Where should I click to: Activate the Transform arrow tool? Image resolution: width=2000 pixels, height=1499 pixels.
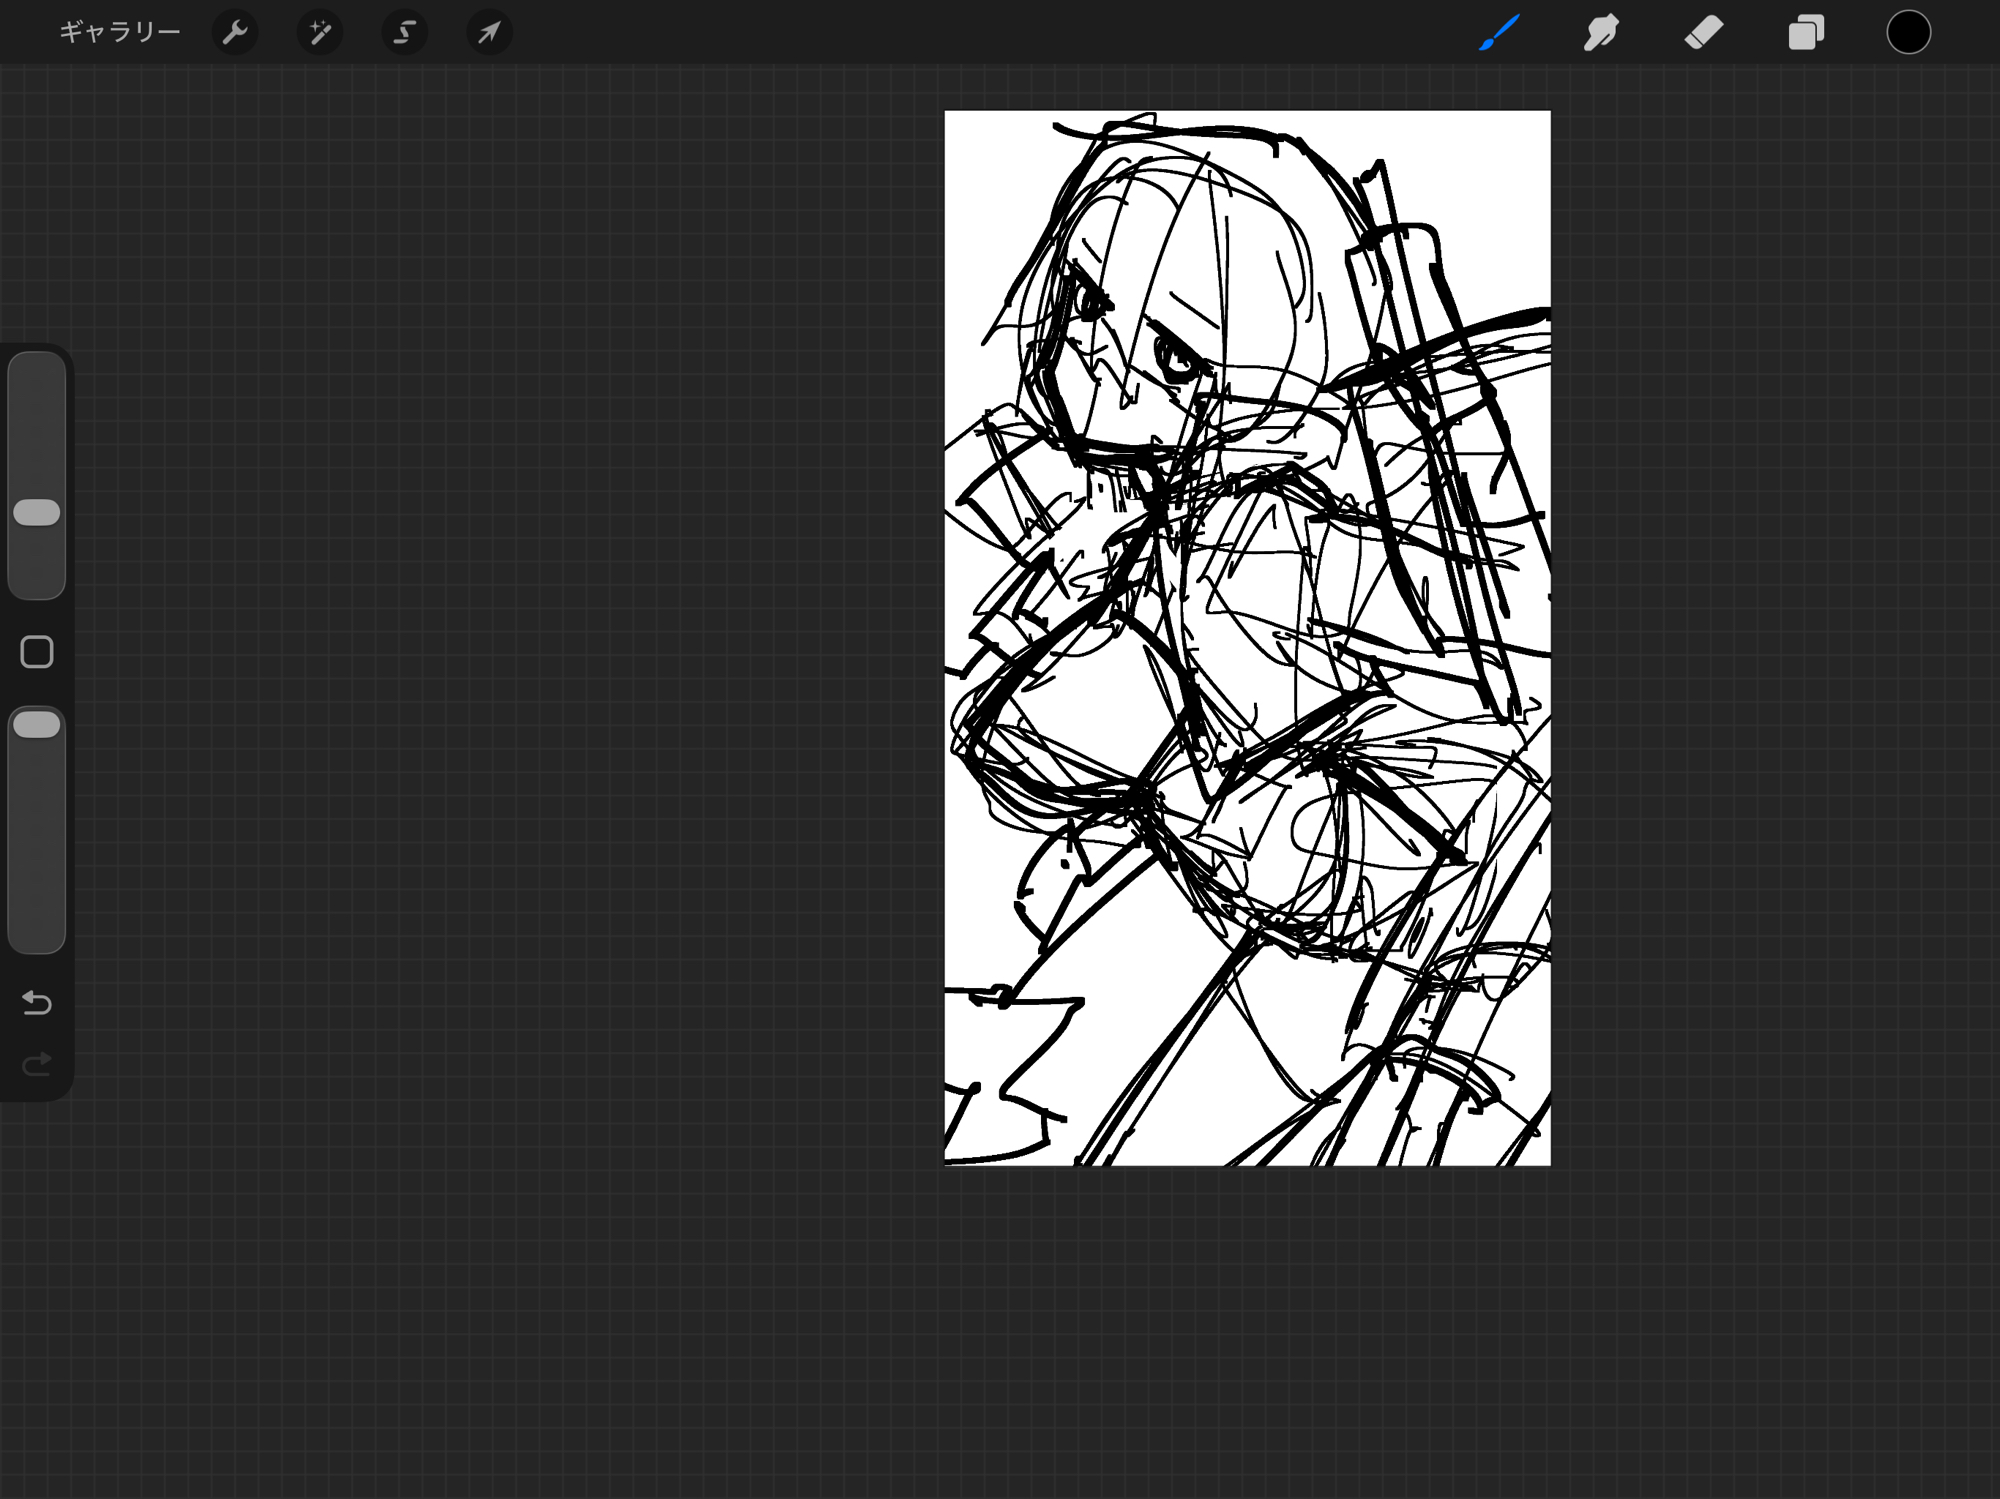[489, 33]
